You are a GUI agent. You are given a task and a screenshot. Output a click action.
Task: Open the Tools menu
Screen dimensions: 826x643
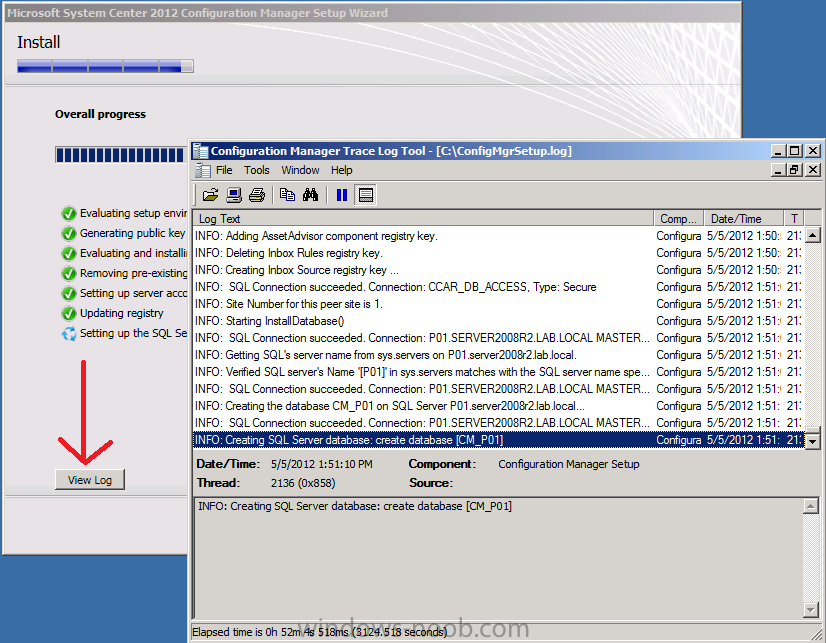click(x=257, y=170)
